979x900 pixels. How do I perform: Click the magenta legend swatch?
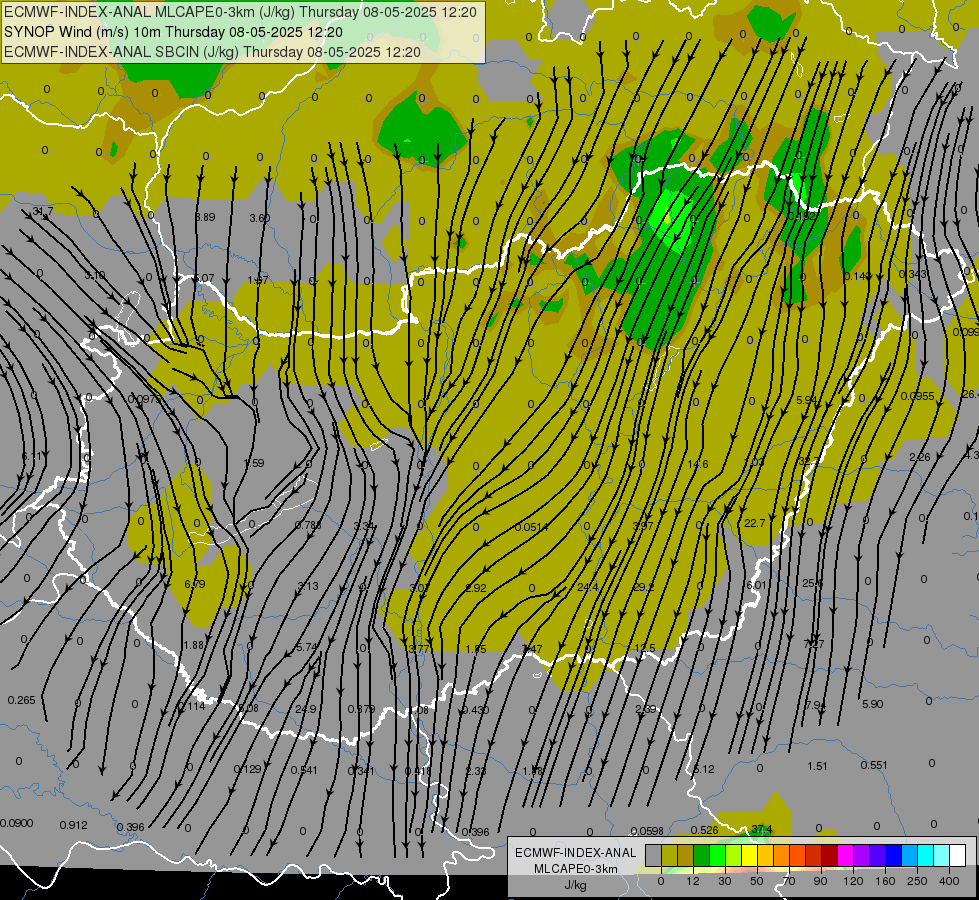click(845, 855)
